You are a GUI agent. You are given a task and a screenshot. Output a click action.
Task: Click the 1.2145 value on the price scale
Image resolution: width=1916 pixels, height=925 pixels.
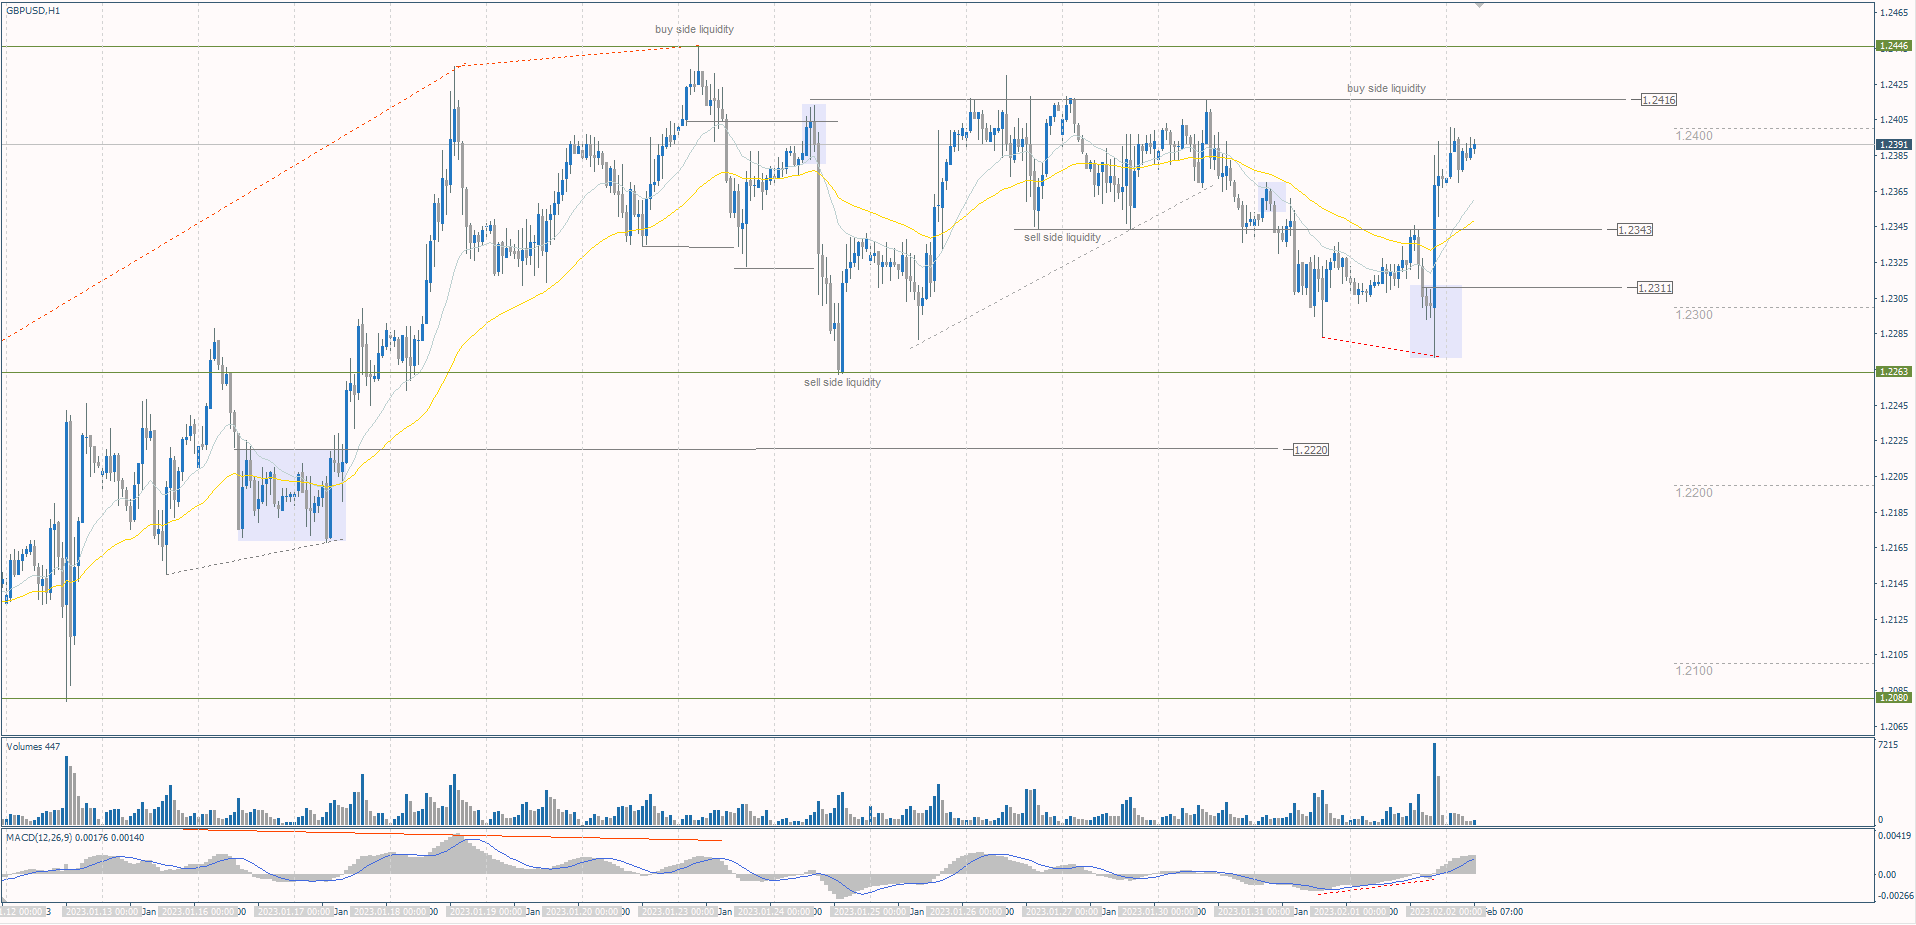(x=1894, y=584)
